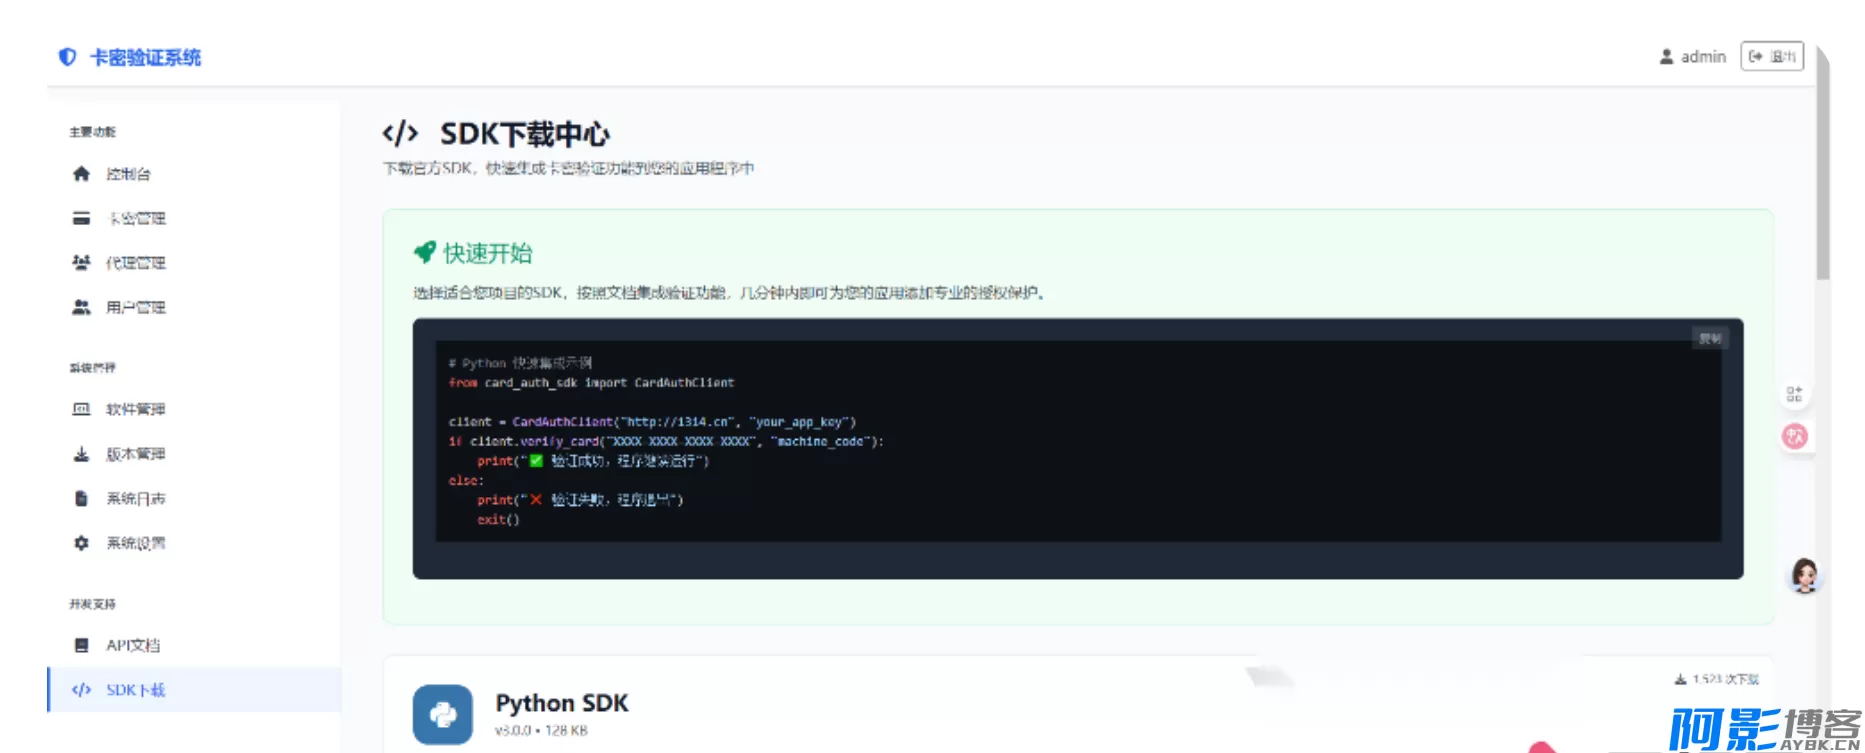Viewport: 1865px width, 753px height.
Task: Click the software icon for 软件管理
Action: pyautogui.click(x=81, y=409)
